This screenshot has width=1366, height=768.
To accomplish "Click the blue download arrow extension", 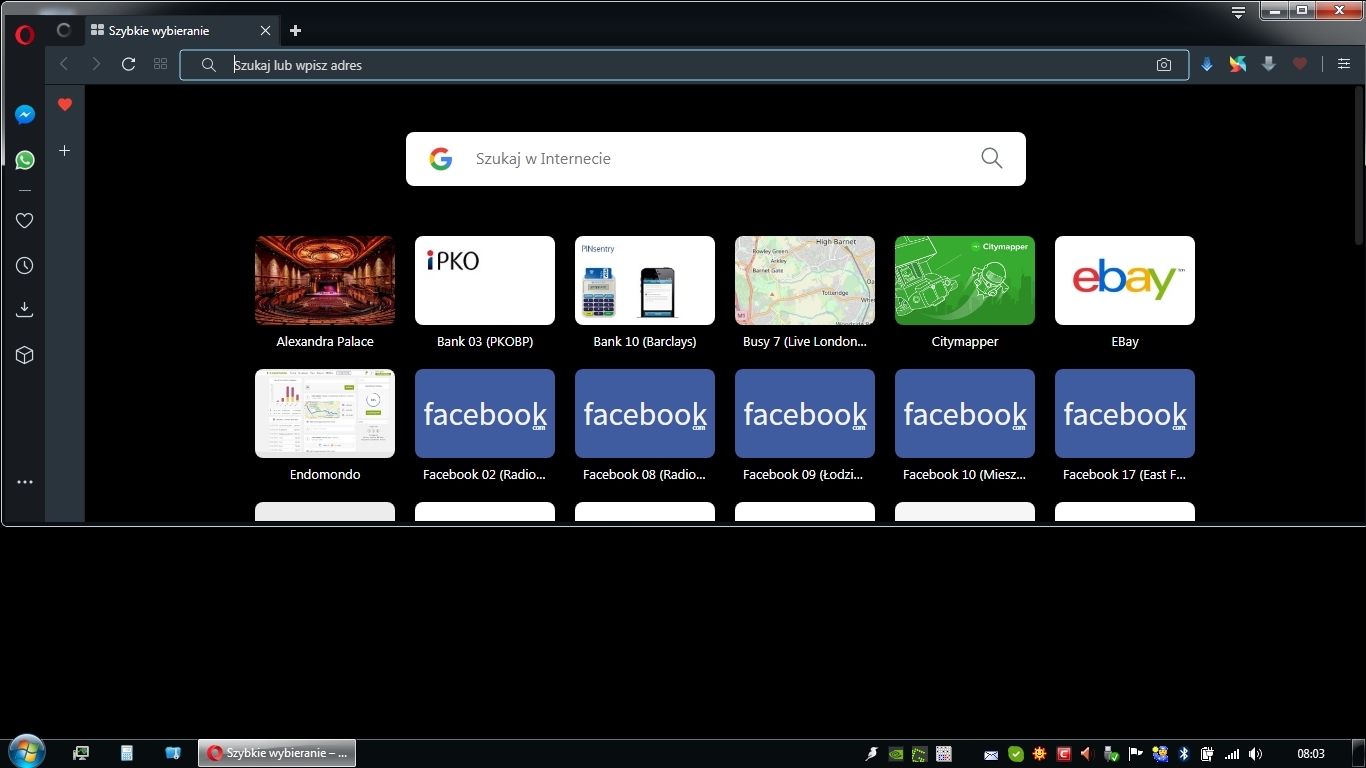I will click(x=1207, y=64).
